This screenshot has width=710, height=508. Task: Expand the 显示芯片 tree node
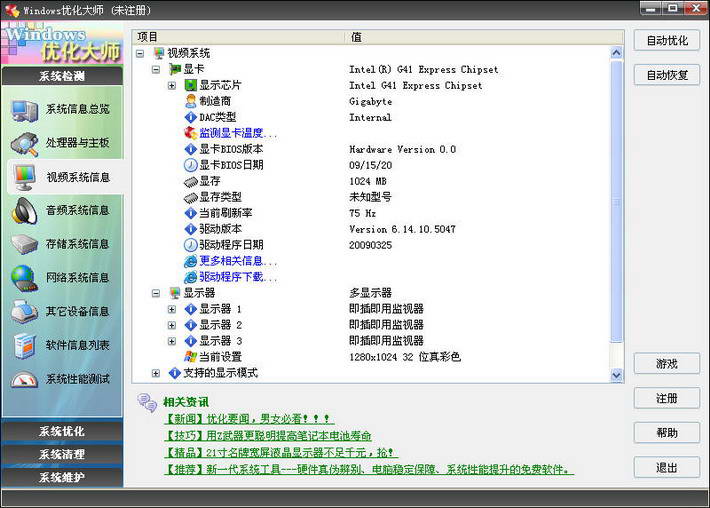pos(172,85)
